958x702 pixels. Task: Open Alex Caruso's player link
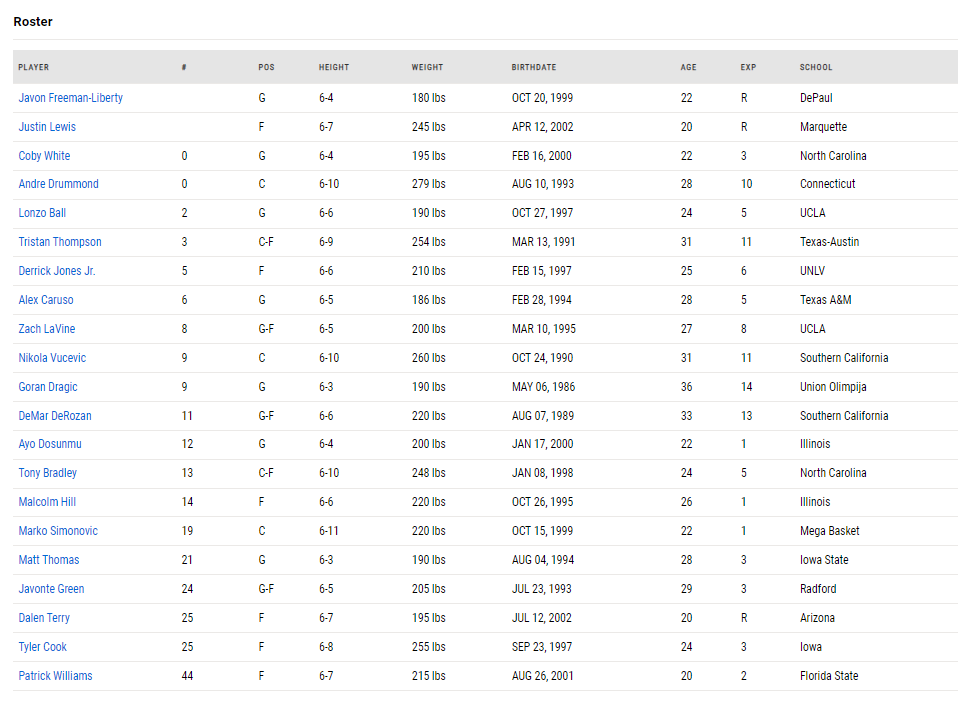[x=46, y=299]
